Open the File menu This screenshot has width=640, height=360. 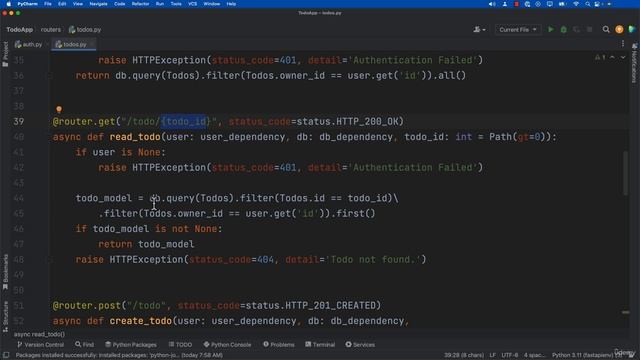point(48,4)
